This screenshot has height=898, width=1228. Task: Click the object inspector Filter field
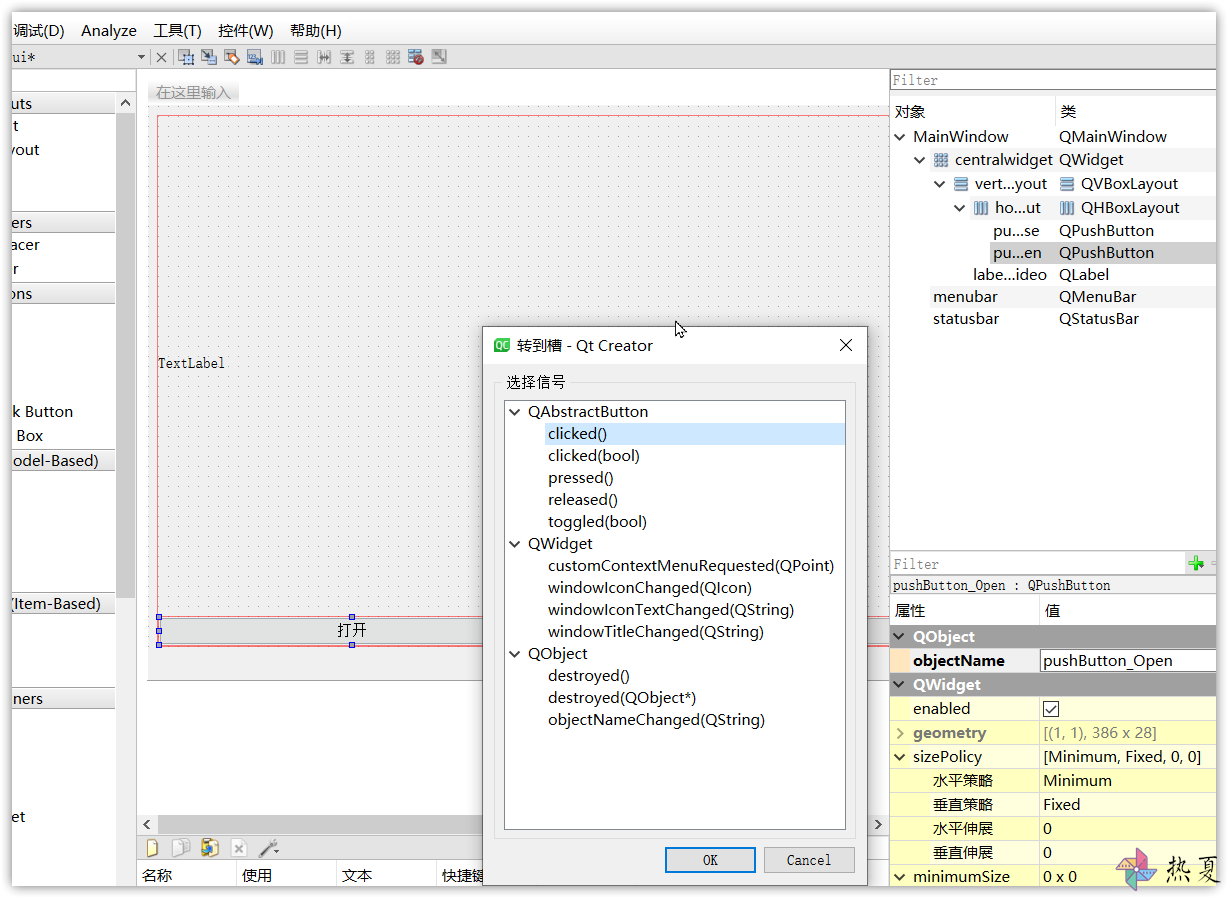(1052, 80)
